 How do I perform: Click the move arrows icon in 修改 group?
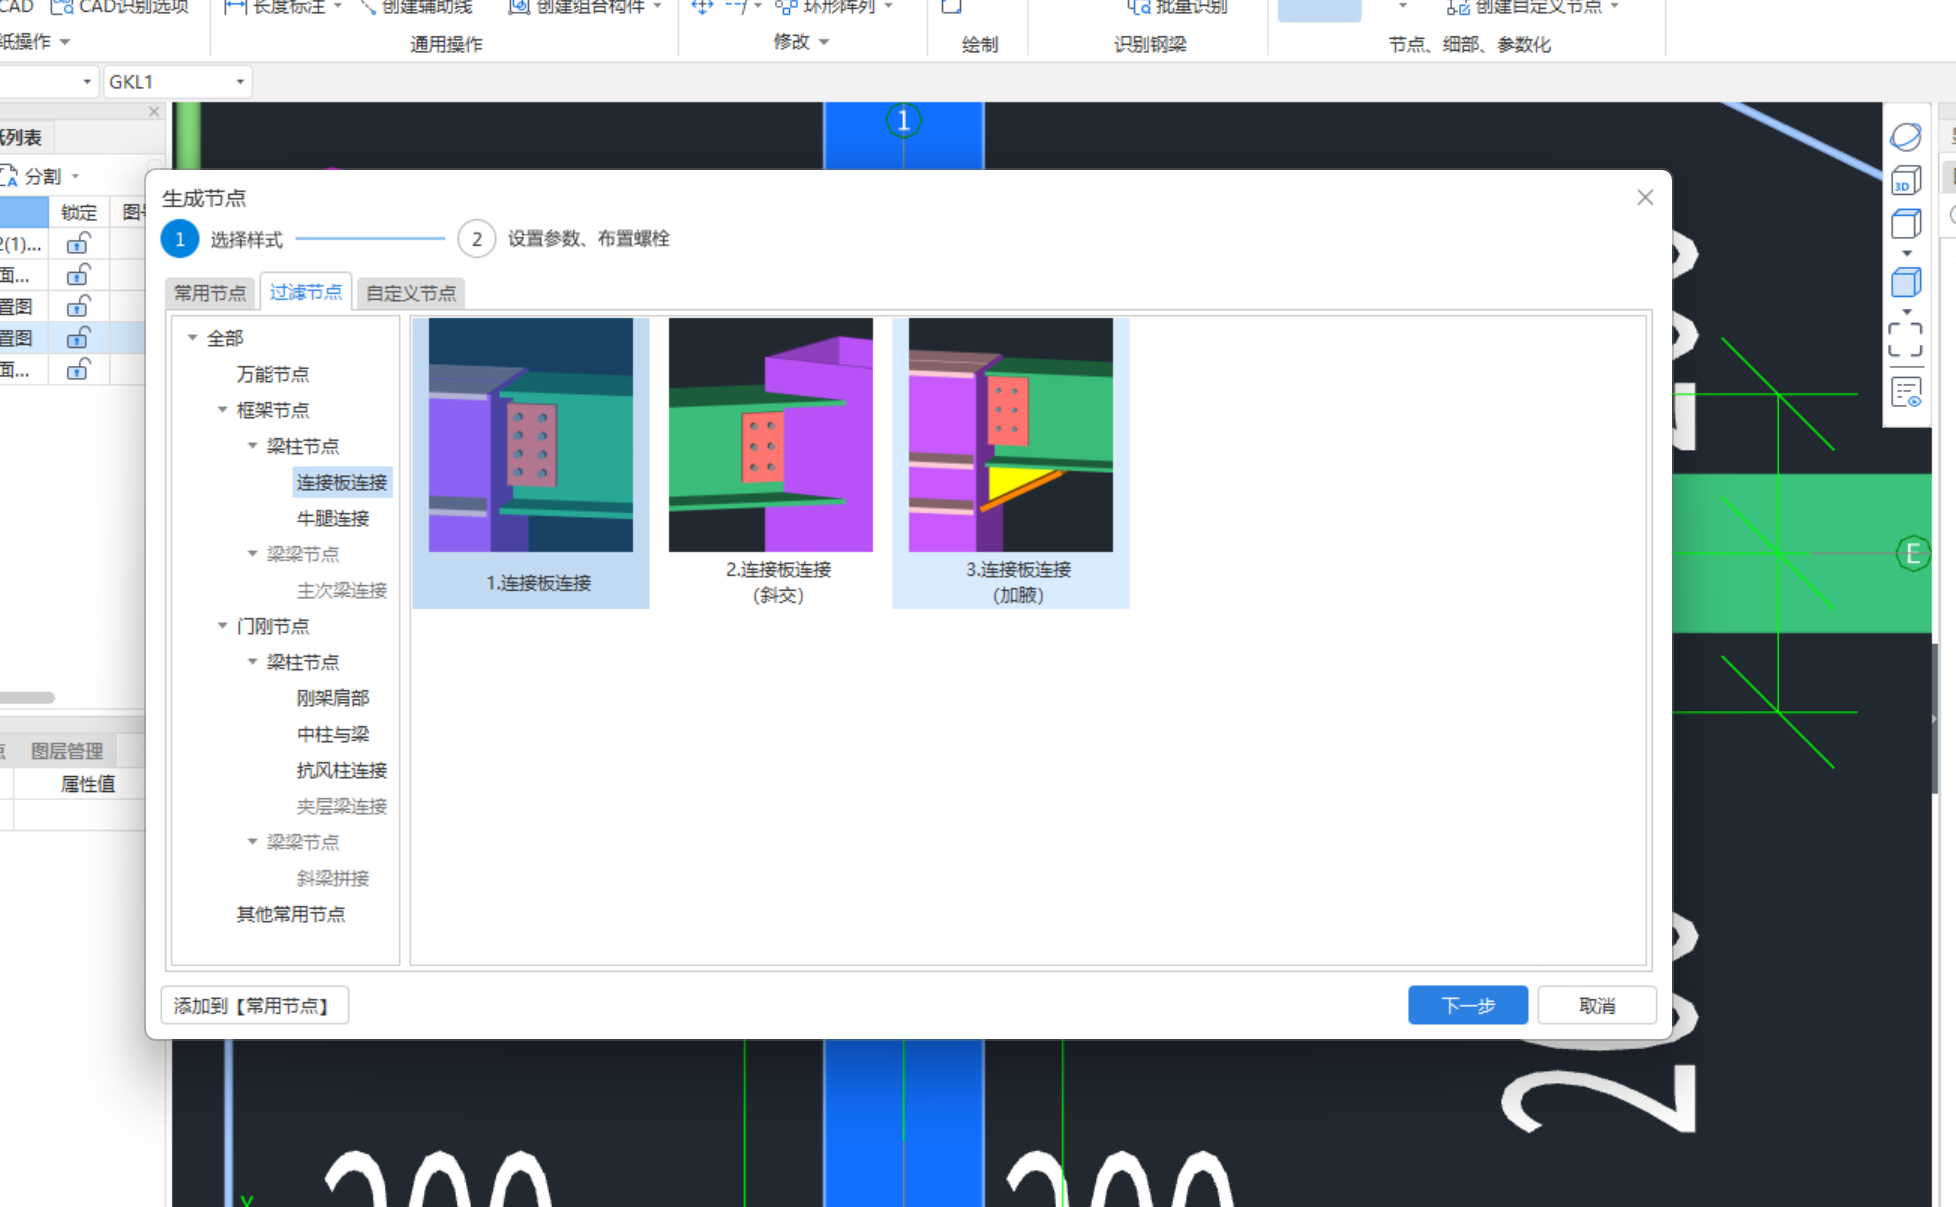(702, 7)
